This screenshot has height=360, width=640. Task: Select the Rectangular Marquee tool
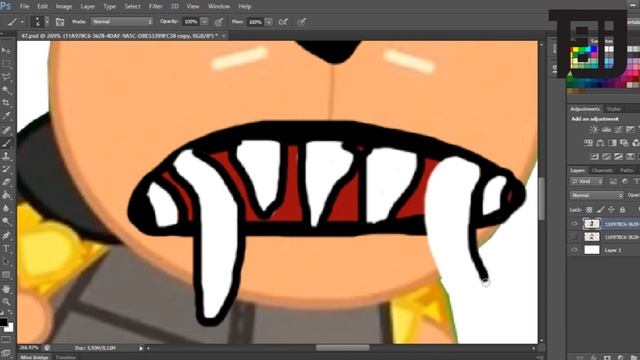pyautogui.click(x=6, y=64)
